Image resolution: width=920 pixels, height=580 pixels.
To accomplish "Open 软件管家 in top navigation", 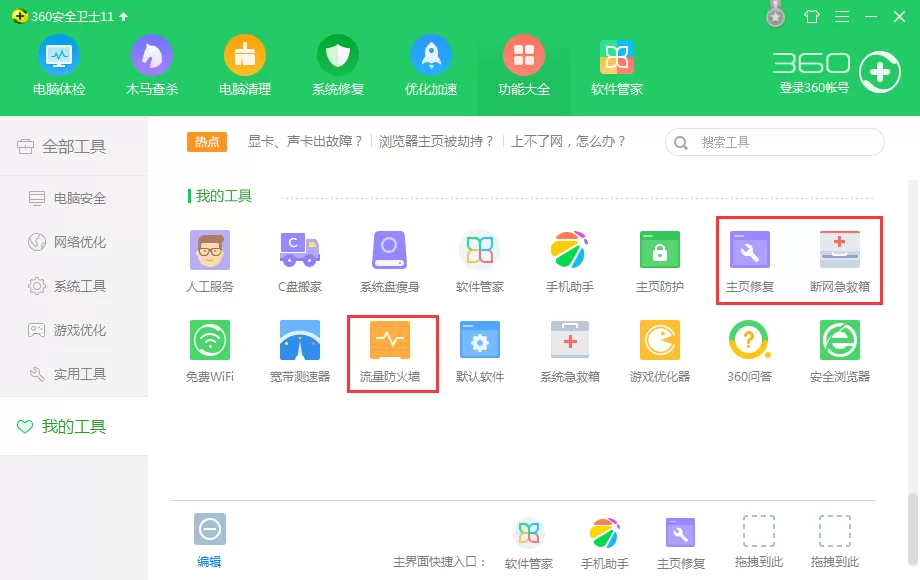I will [x=617, y=66].
